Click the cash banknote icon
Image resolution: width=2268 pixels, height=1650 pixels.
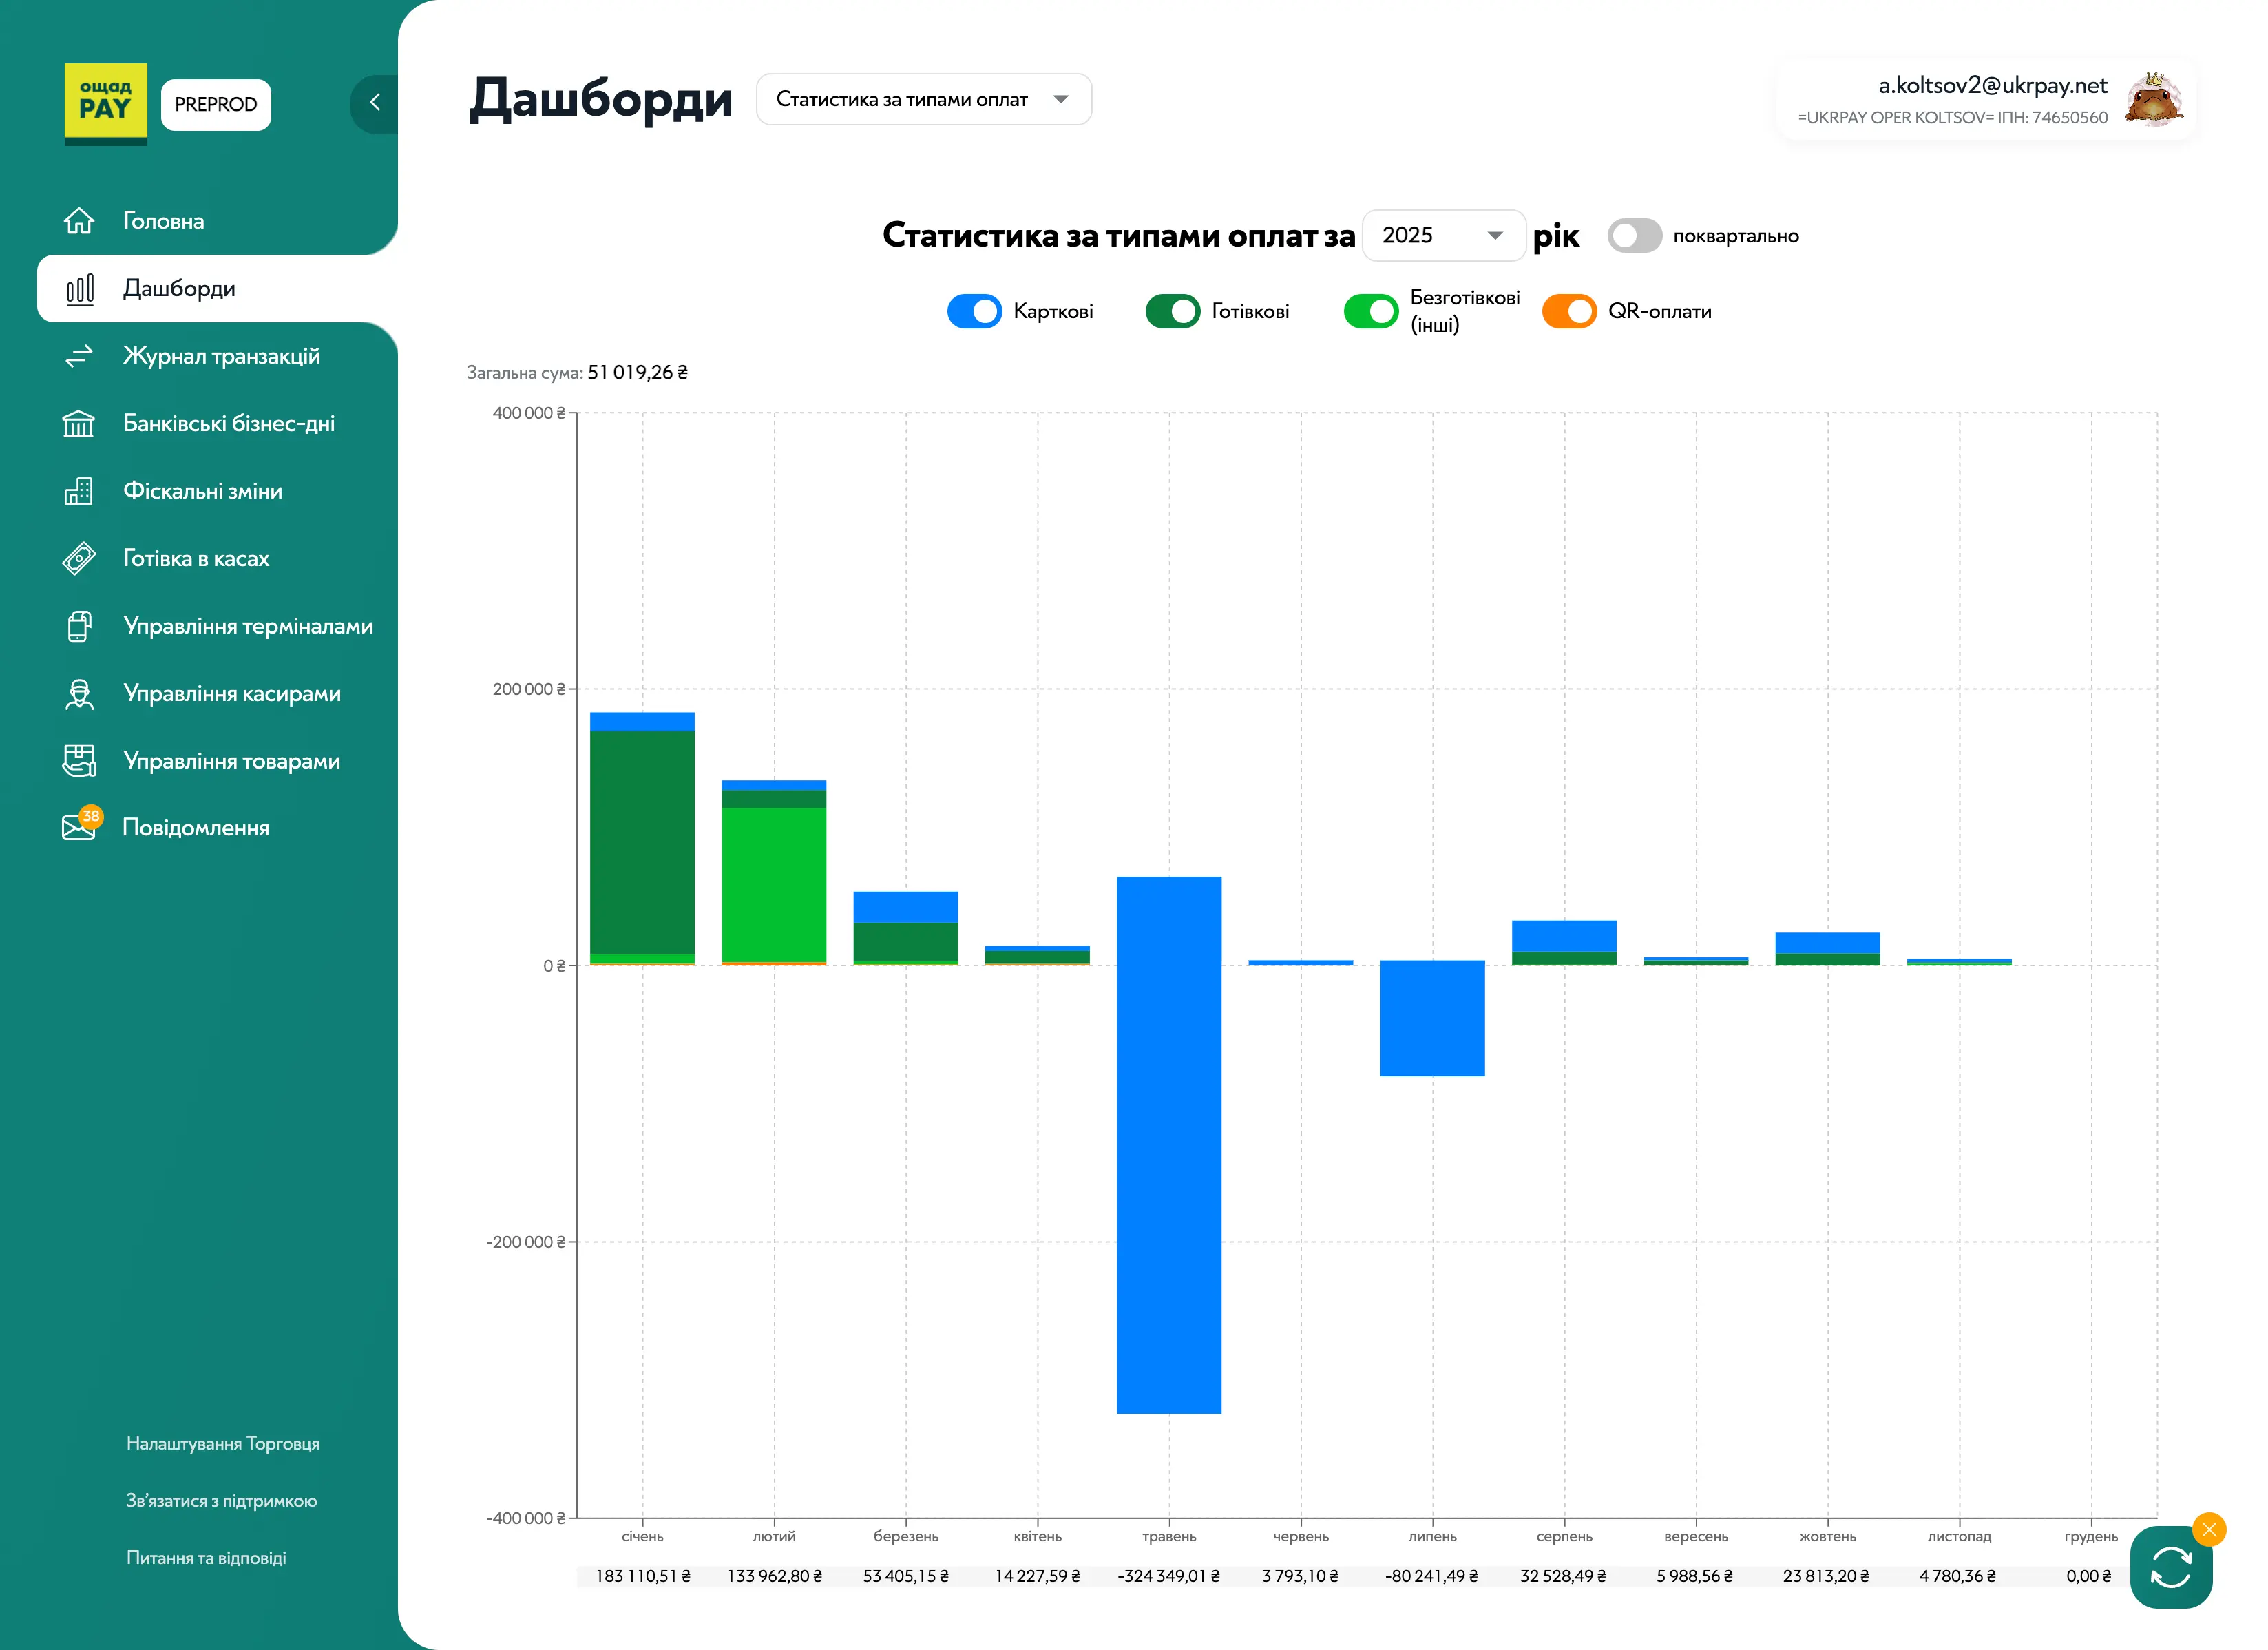79,559
